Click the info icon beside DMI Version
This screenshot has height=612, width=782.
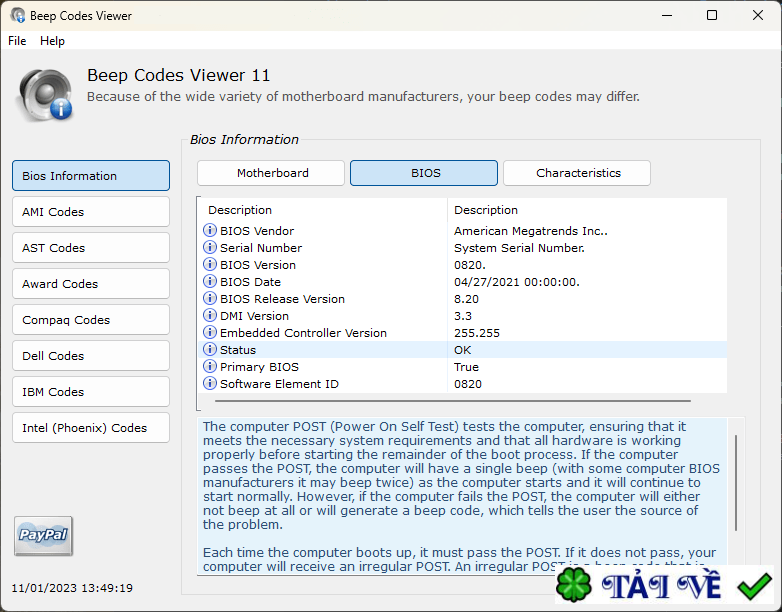pyautogui.click(x=210, y=316)
